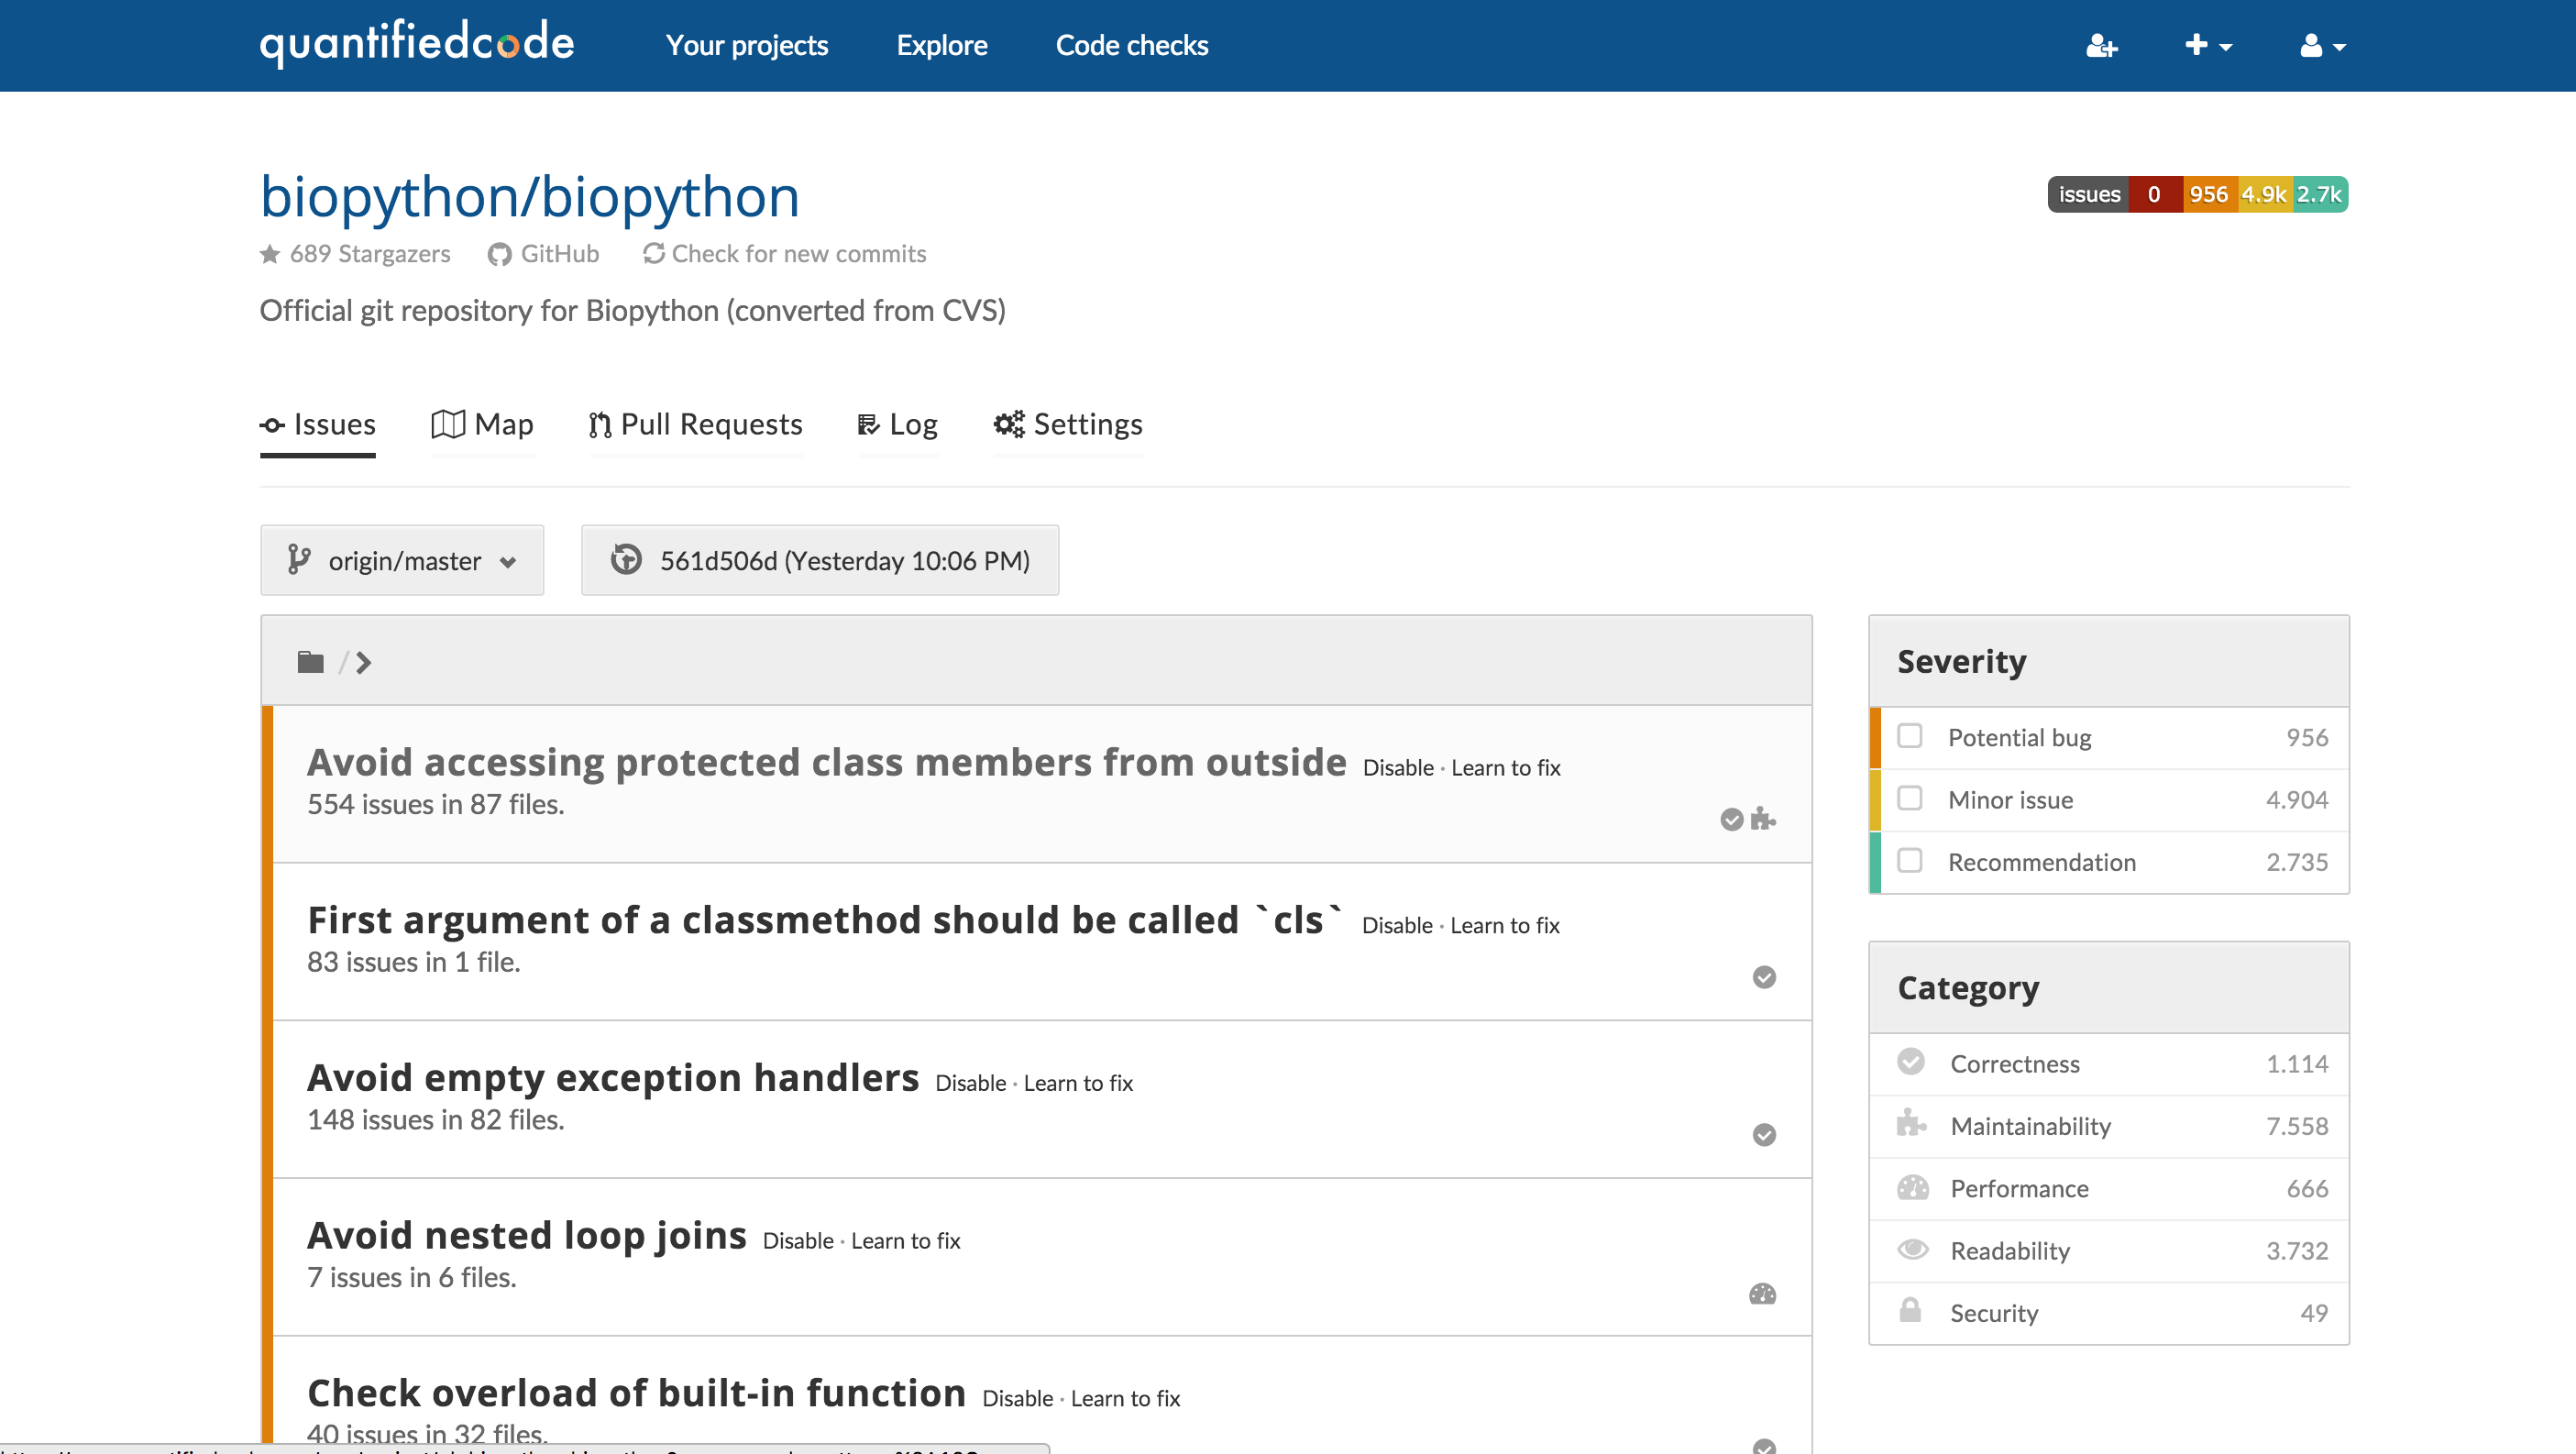Click Check for new commits link
The height and width of the screenshot is (1454, 2576).
pyautogui.click(x=785, y=254)
